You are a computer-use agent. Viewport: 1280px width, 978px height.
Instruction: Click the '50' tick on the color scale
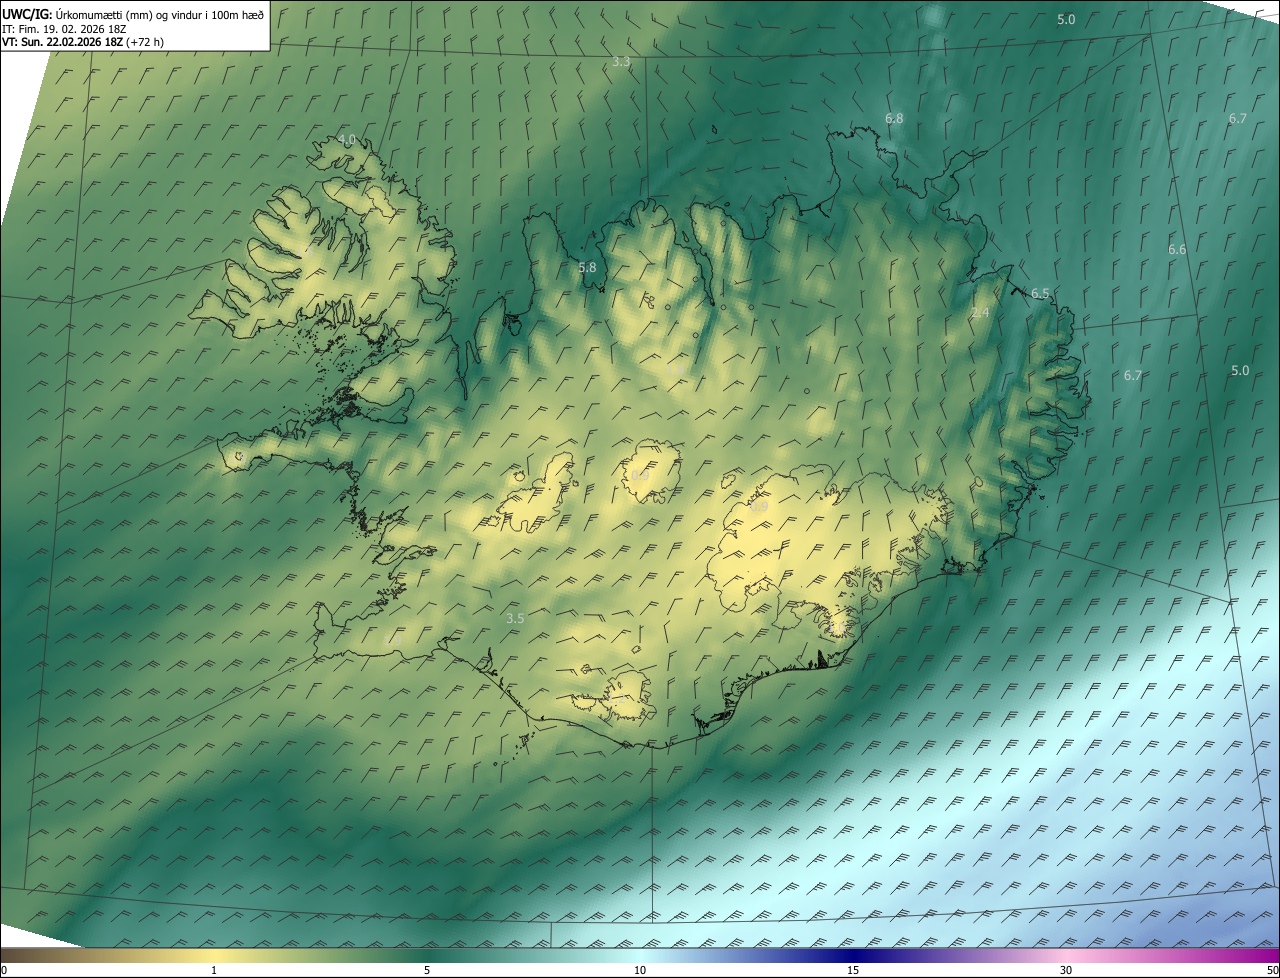click(x=1272, y=971)
